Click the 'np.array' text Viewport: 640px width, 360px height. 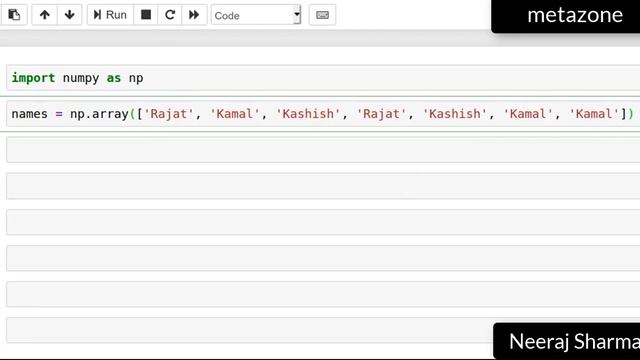coord(100,114)
